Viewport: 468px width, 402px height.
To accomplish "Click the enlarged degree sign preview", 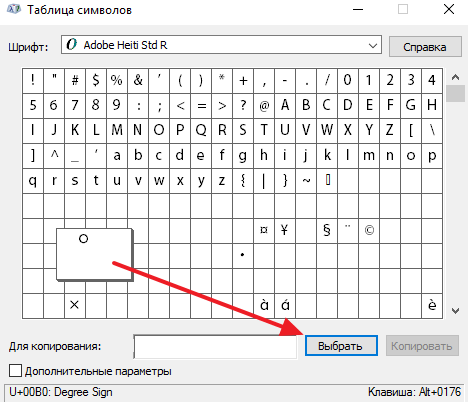I will tap(94, 254).
